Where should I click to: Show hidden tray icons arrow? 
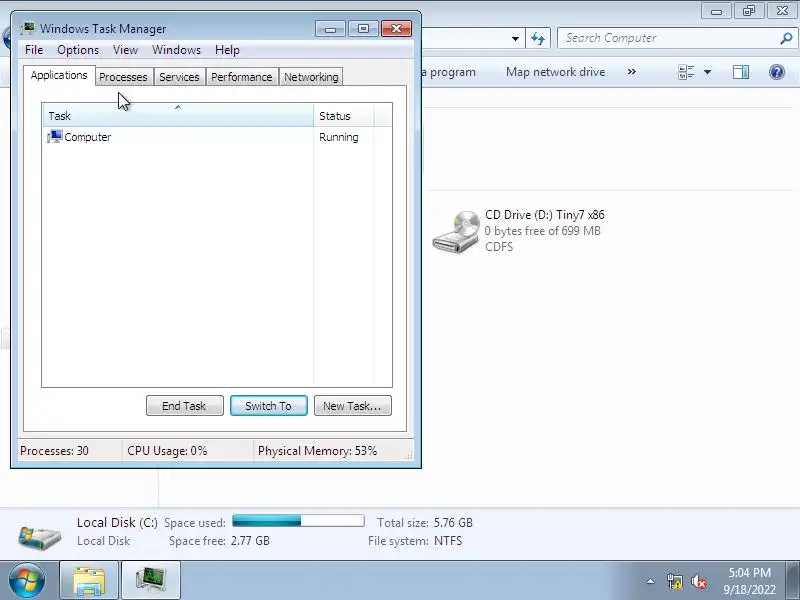coord(651,581)
